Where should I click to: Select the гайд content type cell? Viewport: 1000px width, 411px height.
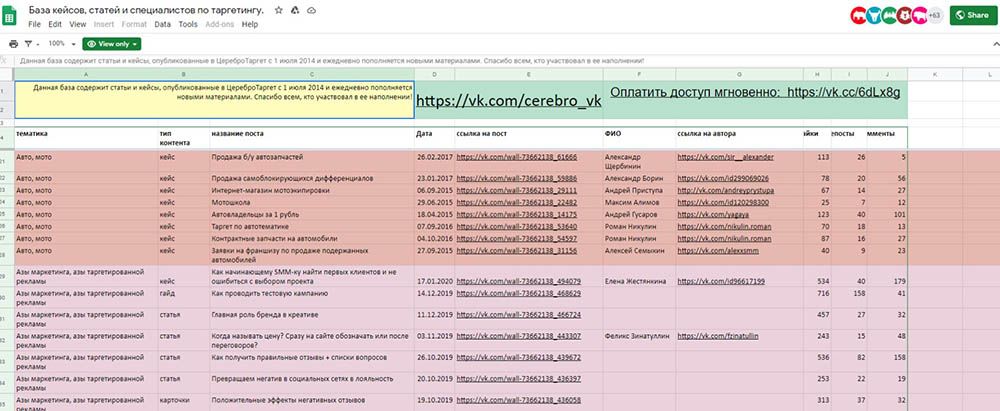pos(184,297)
